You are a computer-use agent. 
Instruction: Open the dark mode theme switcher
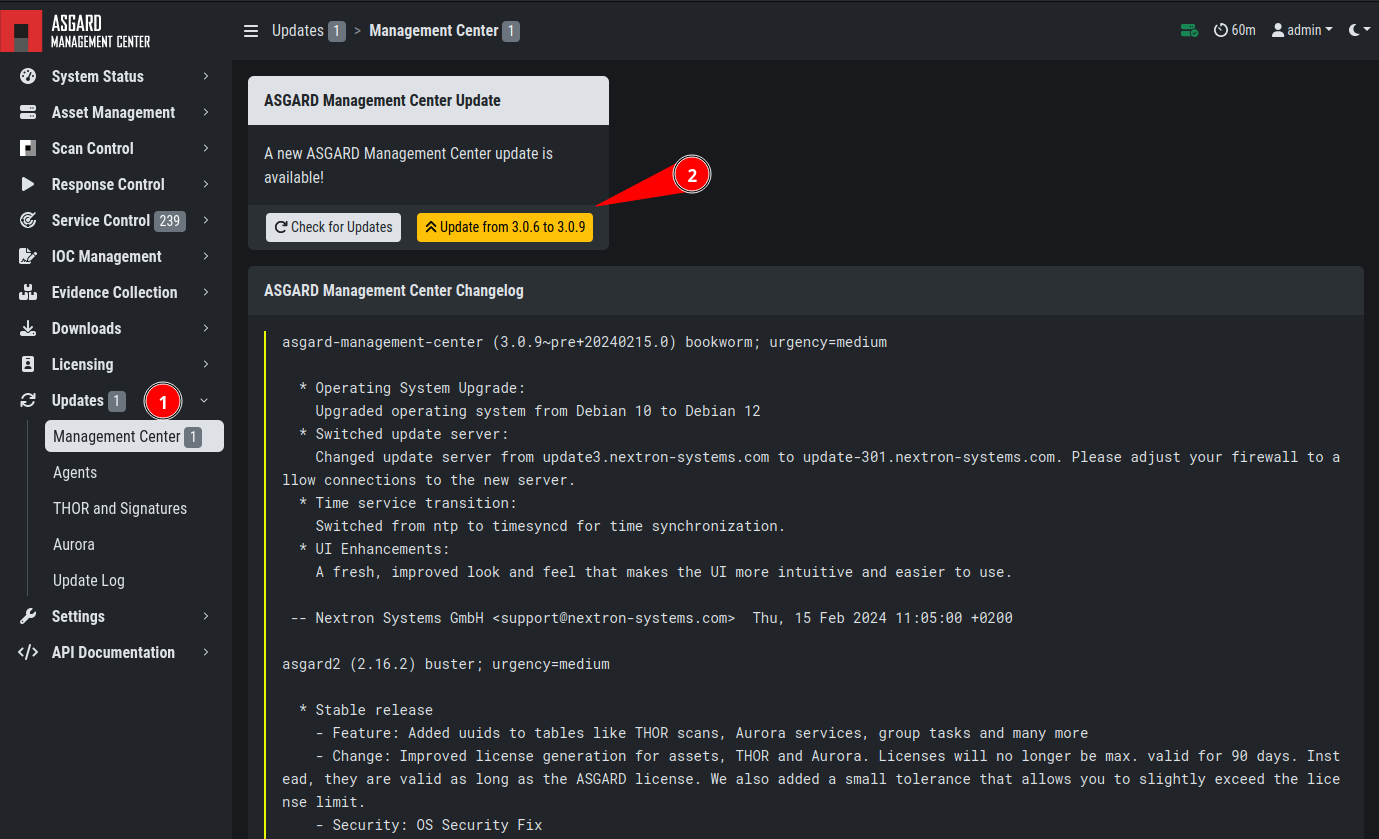tap(1358, 30)
